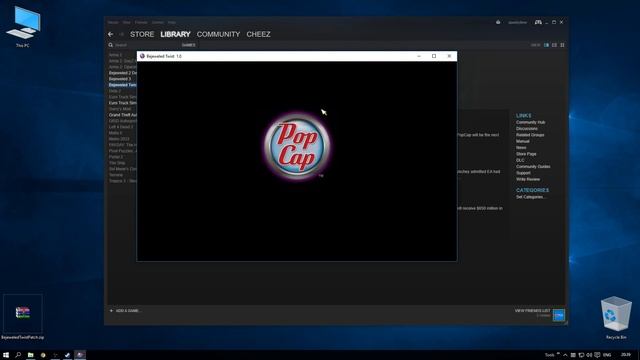Select Garry's Mod in the library list
This screenshot has height=360, width=640.
click(x=120, y=109)
